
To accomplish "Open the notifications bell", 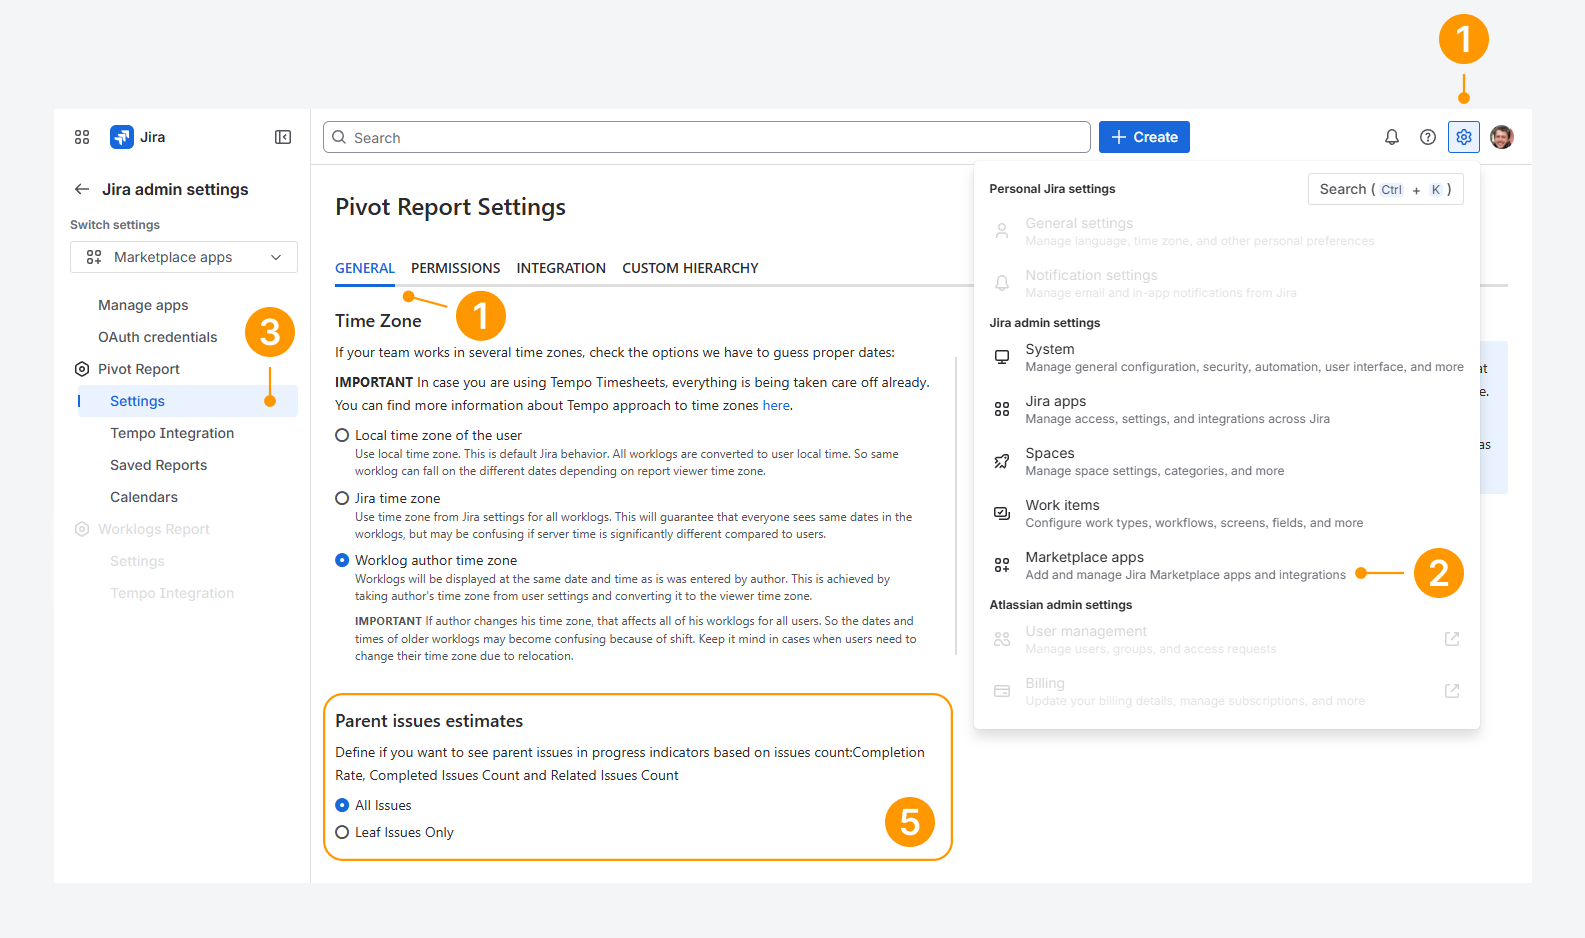I will pos(1392,137).
